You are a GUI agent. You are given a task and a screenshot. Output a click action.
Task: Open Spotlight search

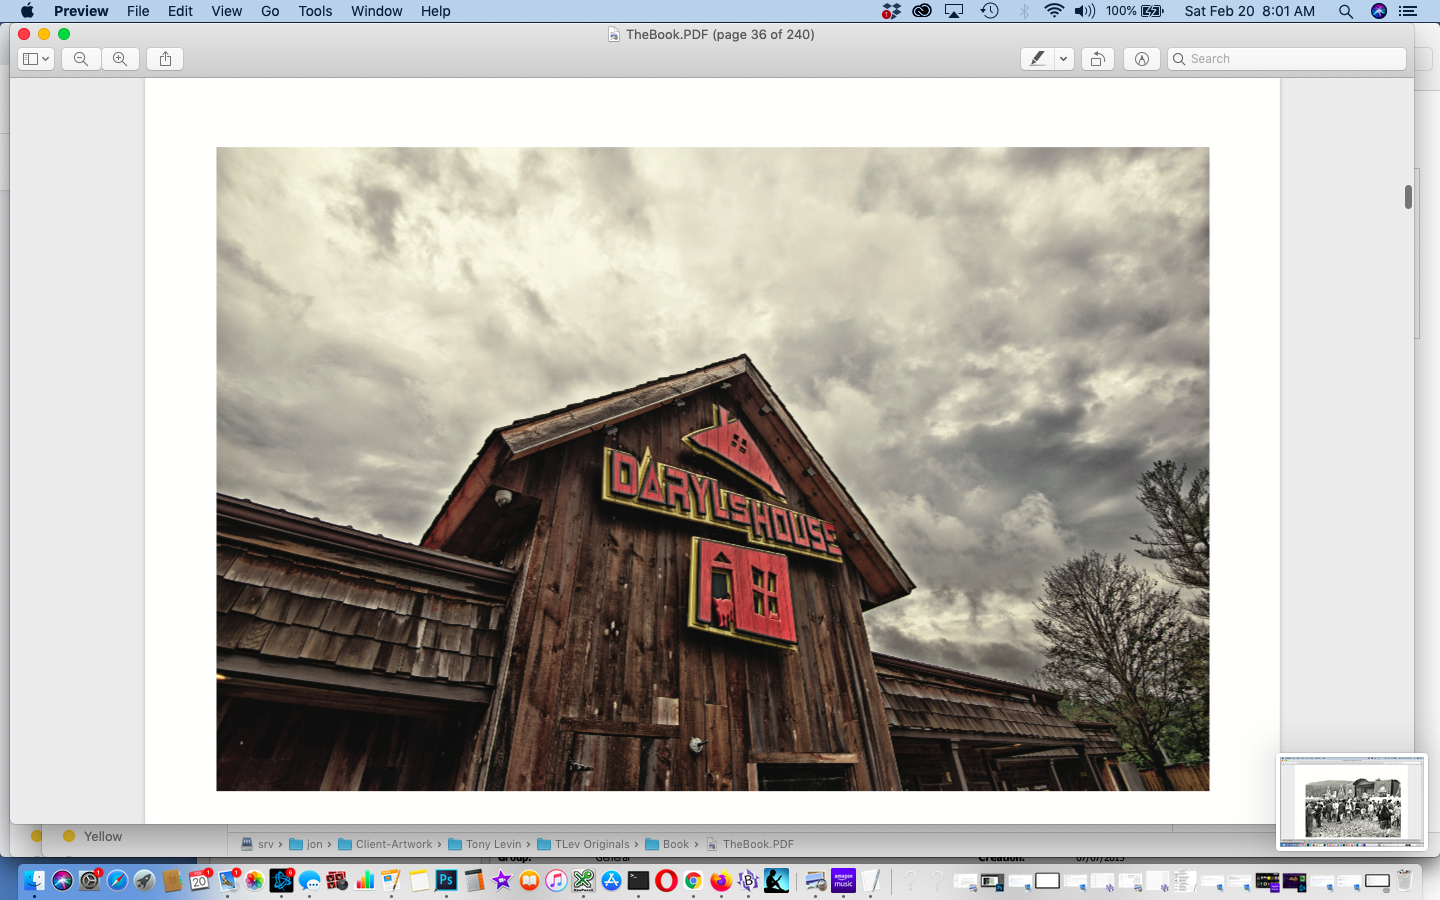pyautogui.click(x=1346, y=11)
